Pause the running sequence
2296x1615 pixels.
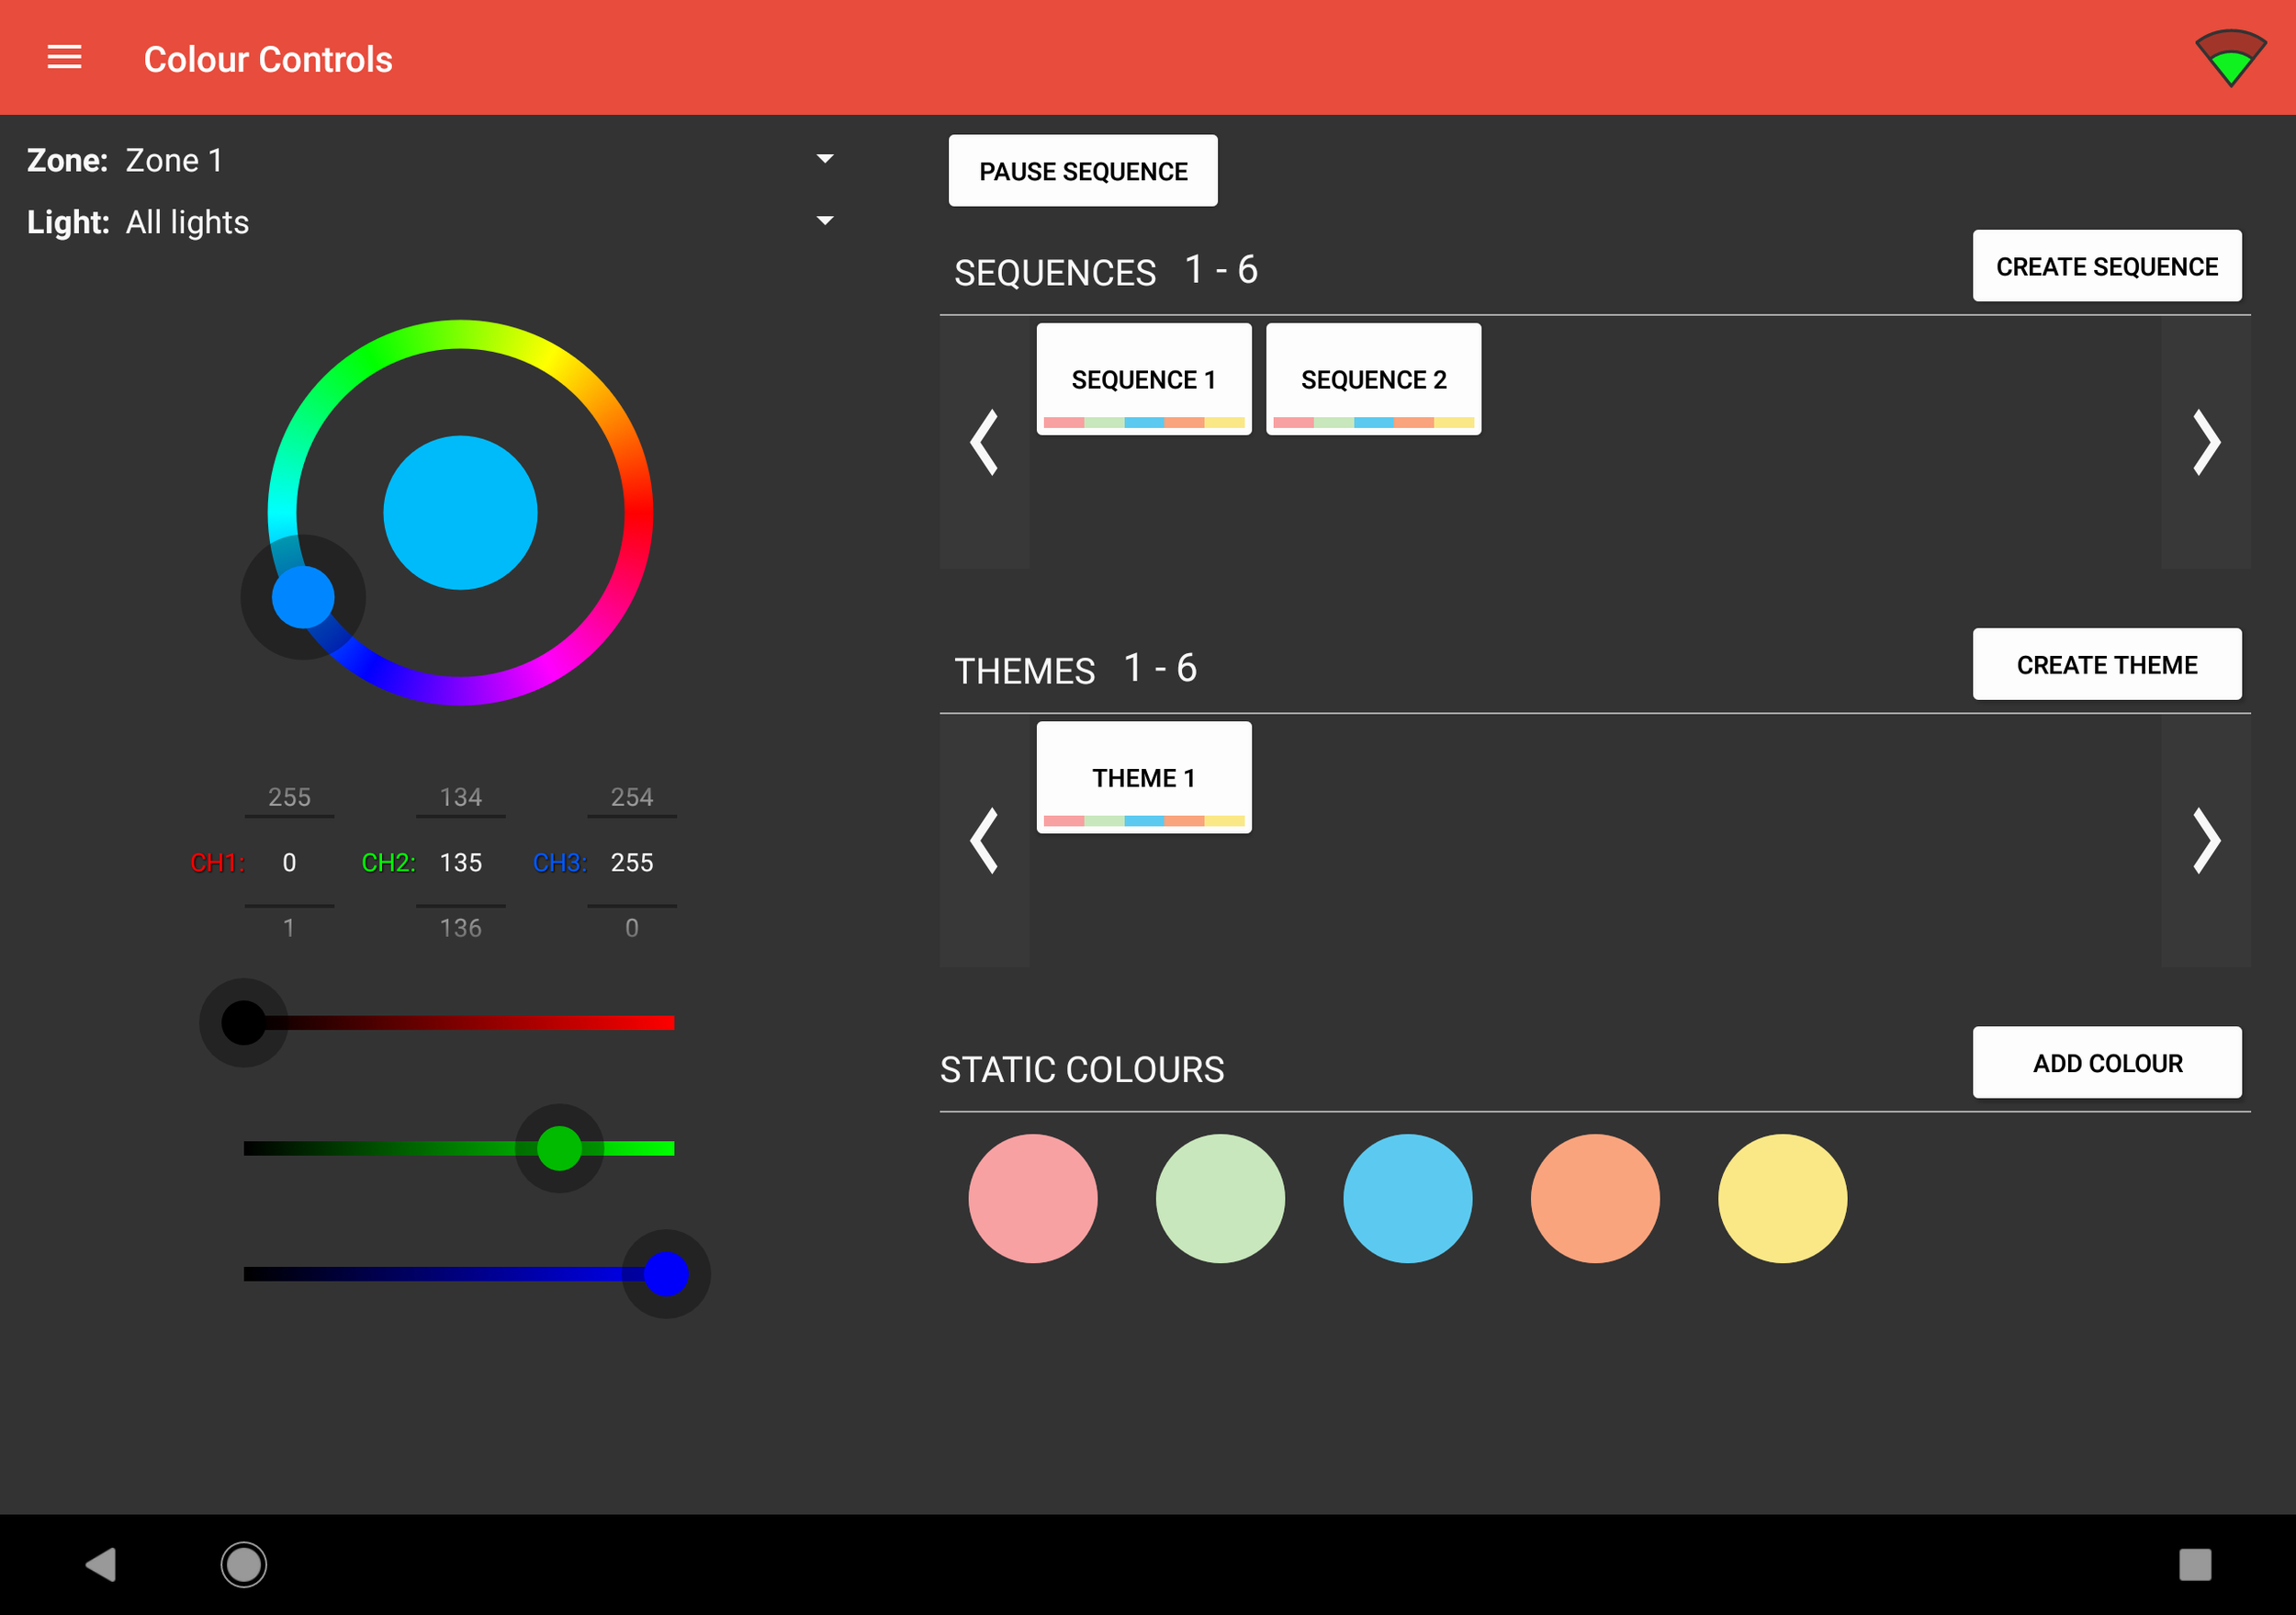point(1083,171)
